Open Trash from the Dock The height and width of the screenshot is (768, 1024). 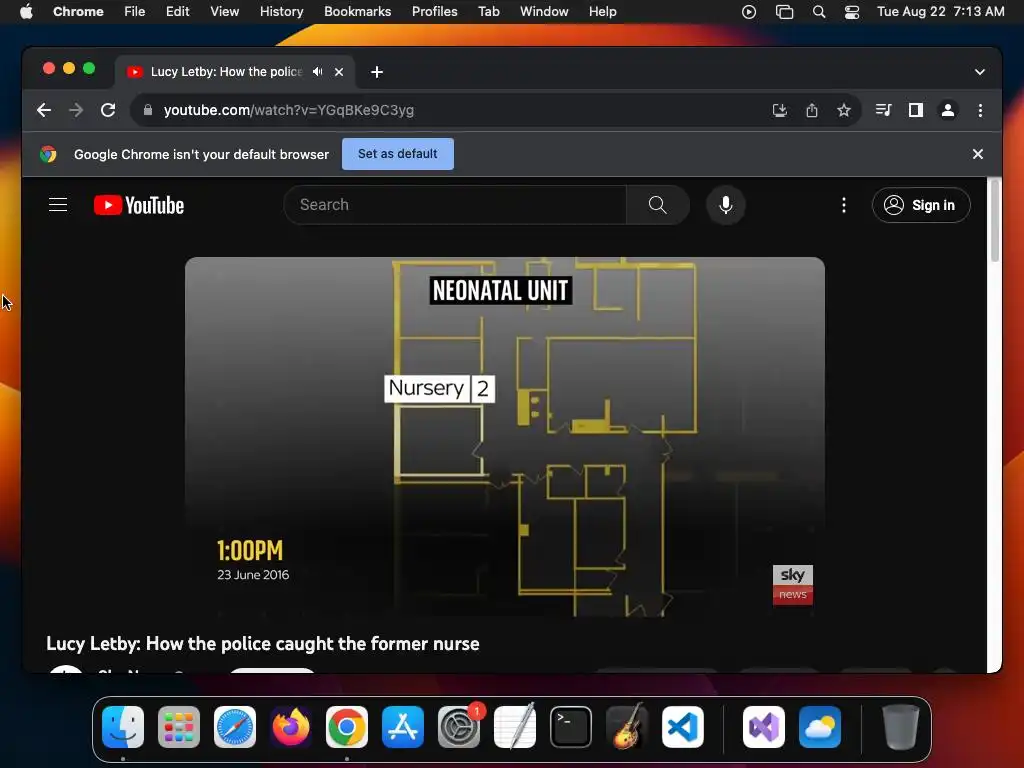click(901, 727)
